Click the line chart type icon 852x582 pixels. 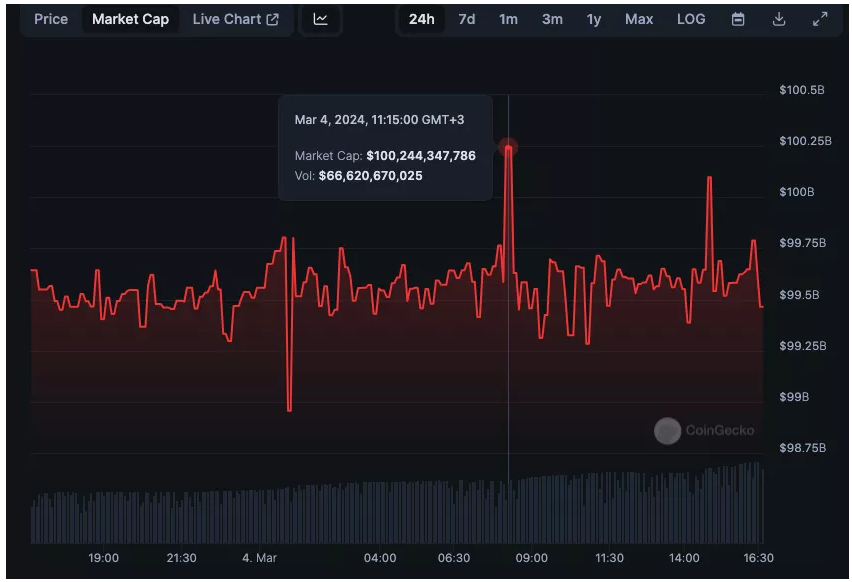tap(320, 19)
